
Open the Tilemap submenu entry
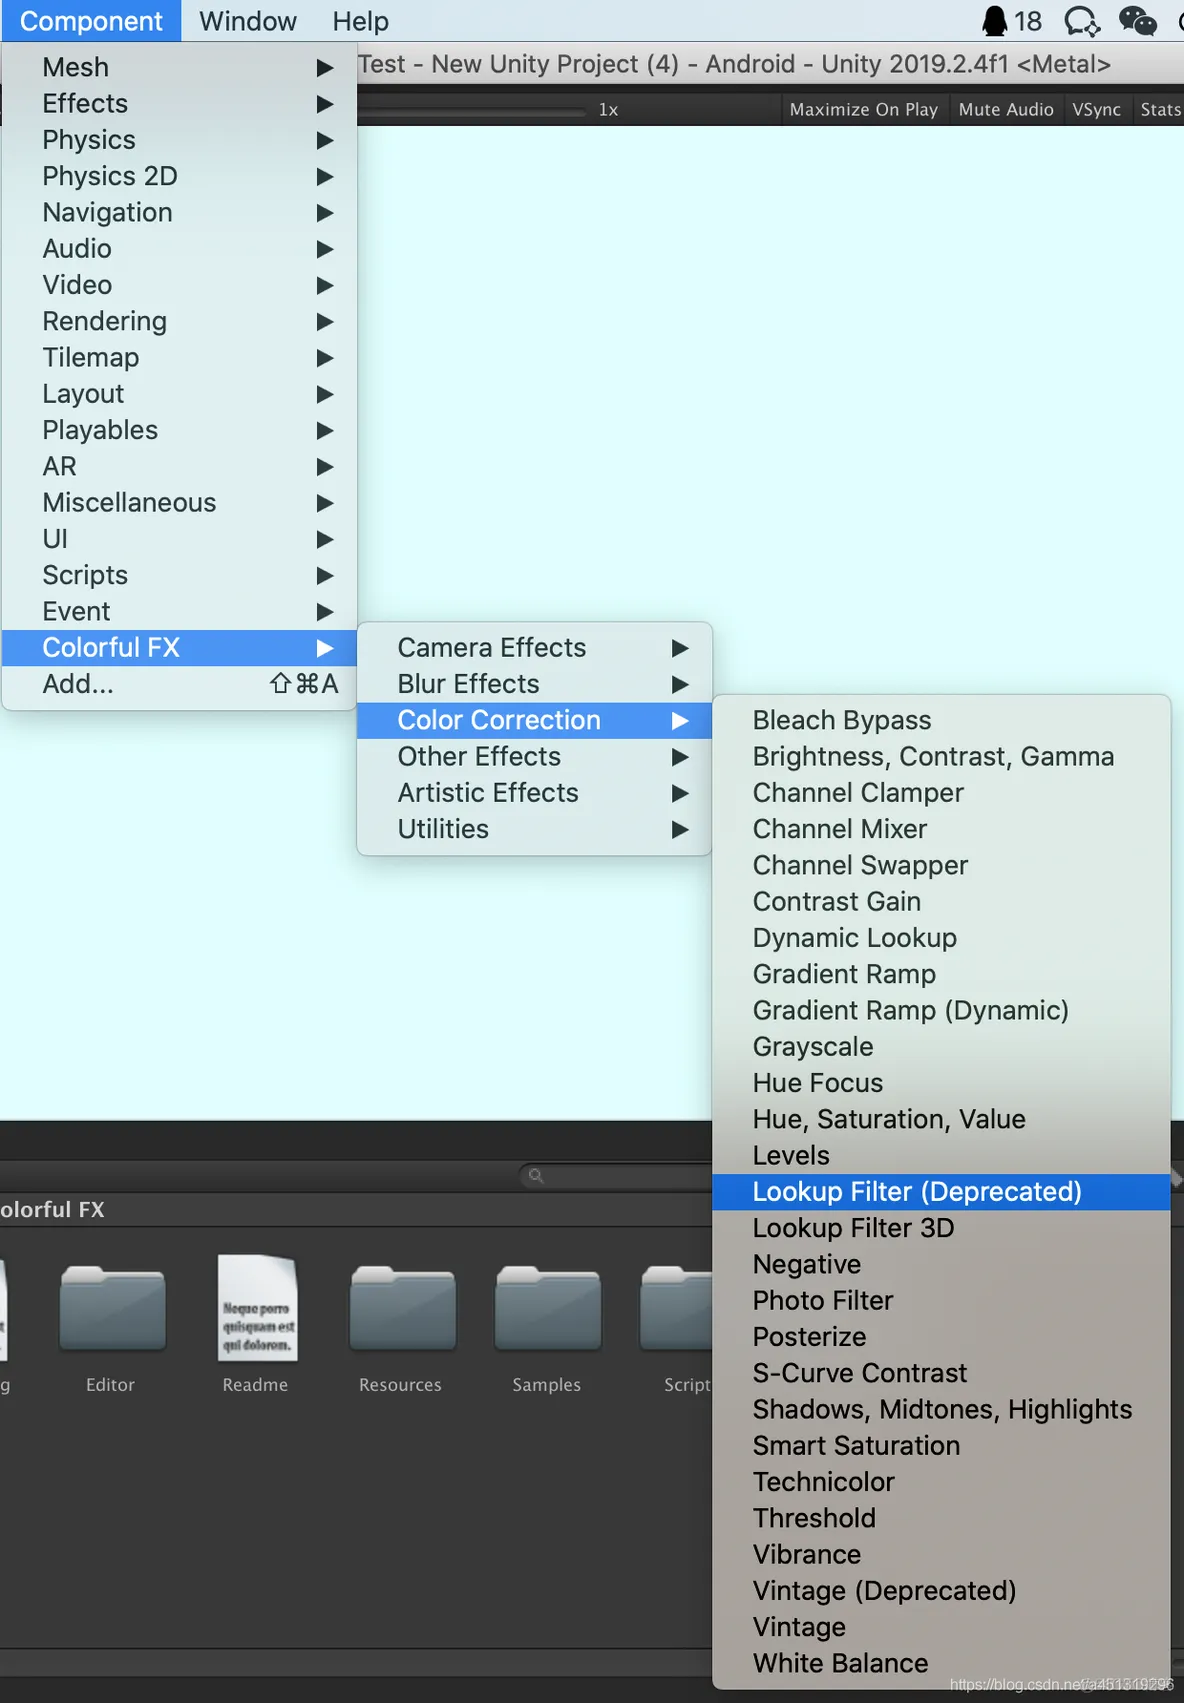pos(179,357)
